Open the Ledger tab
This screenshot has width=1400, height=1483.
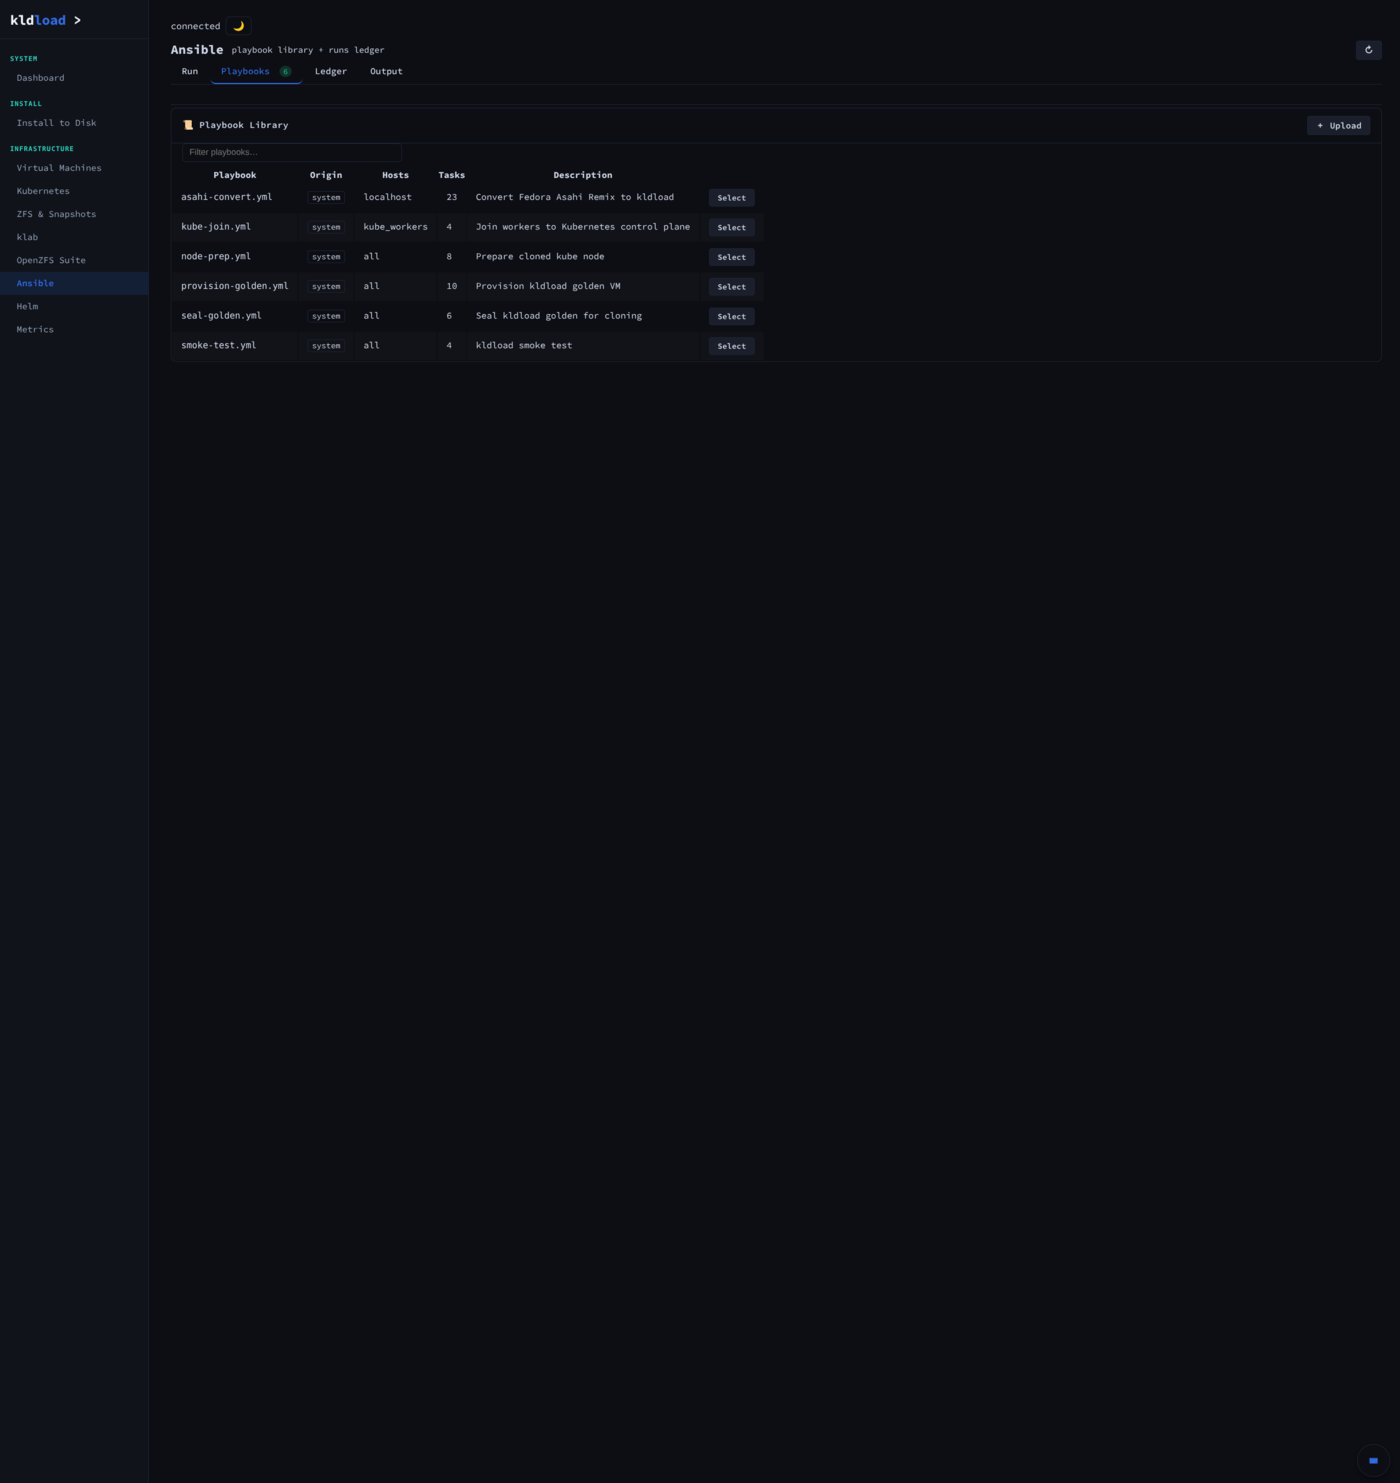[331, 71]
